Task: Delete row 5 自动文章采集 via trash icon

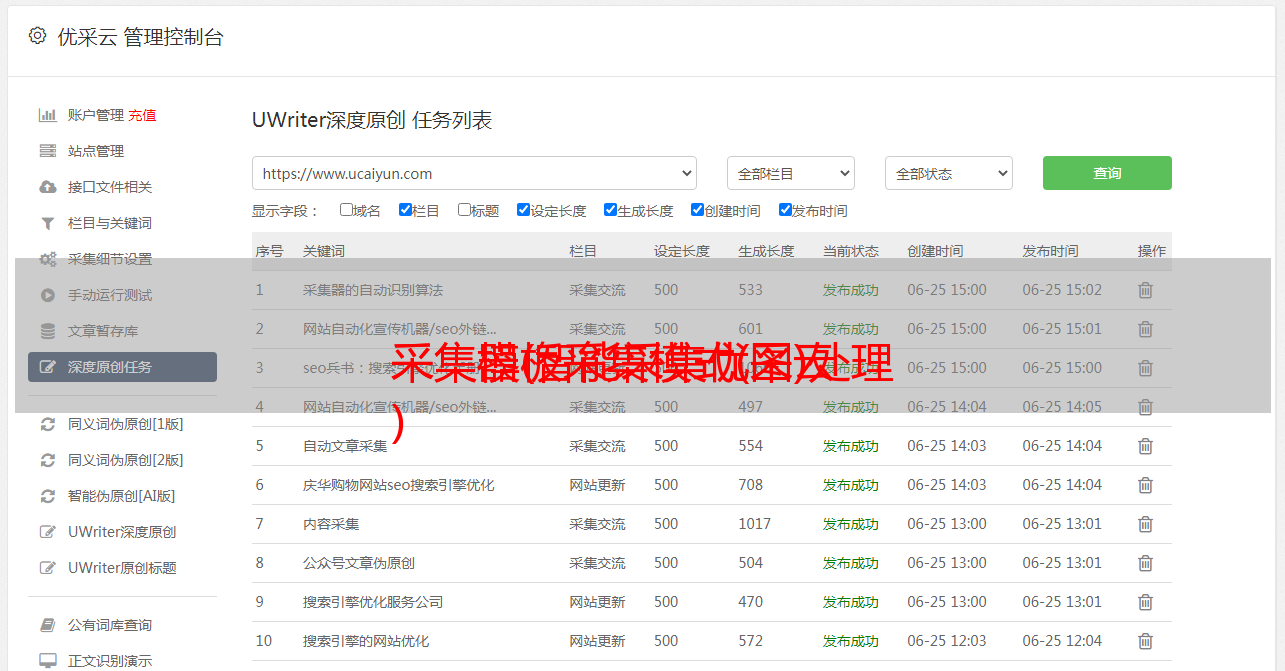Action: pos(1146,446)
